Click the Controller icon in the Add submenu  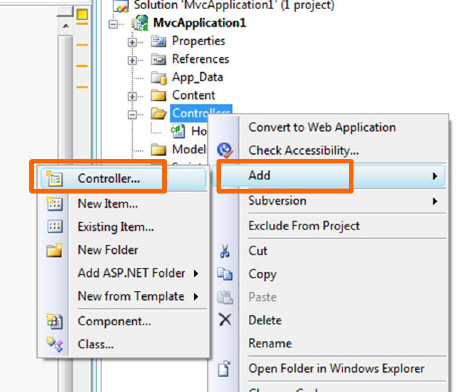54,178
